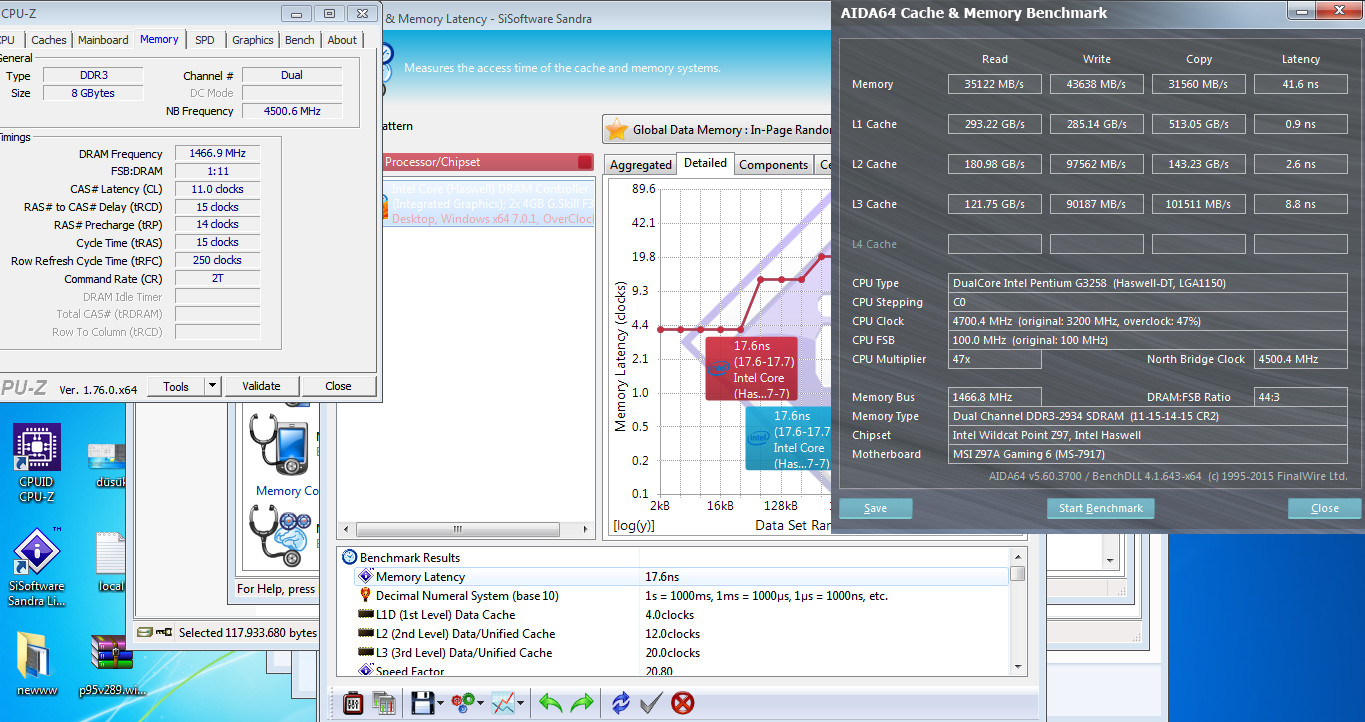Click the Benchmark Results clock icon
This screenshot has width=1365, height=722.
click(349, 558)
